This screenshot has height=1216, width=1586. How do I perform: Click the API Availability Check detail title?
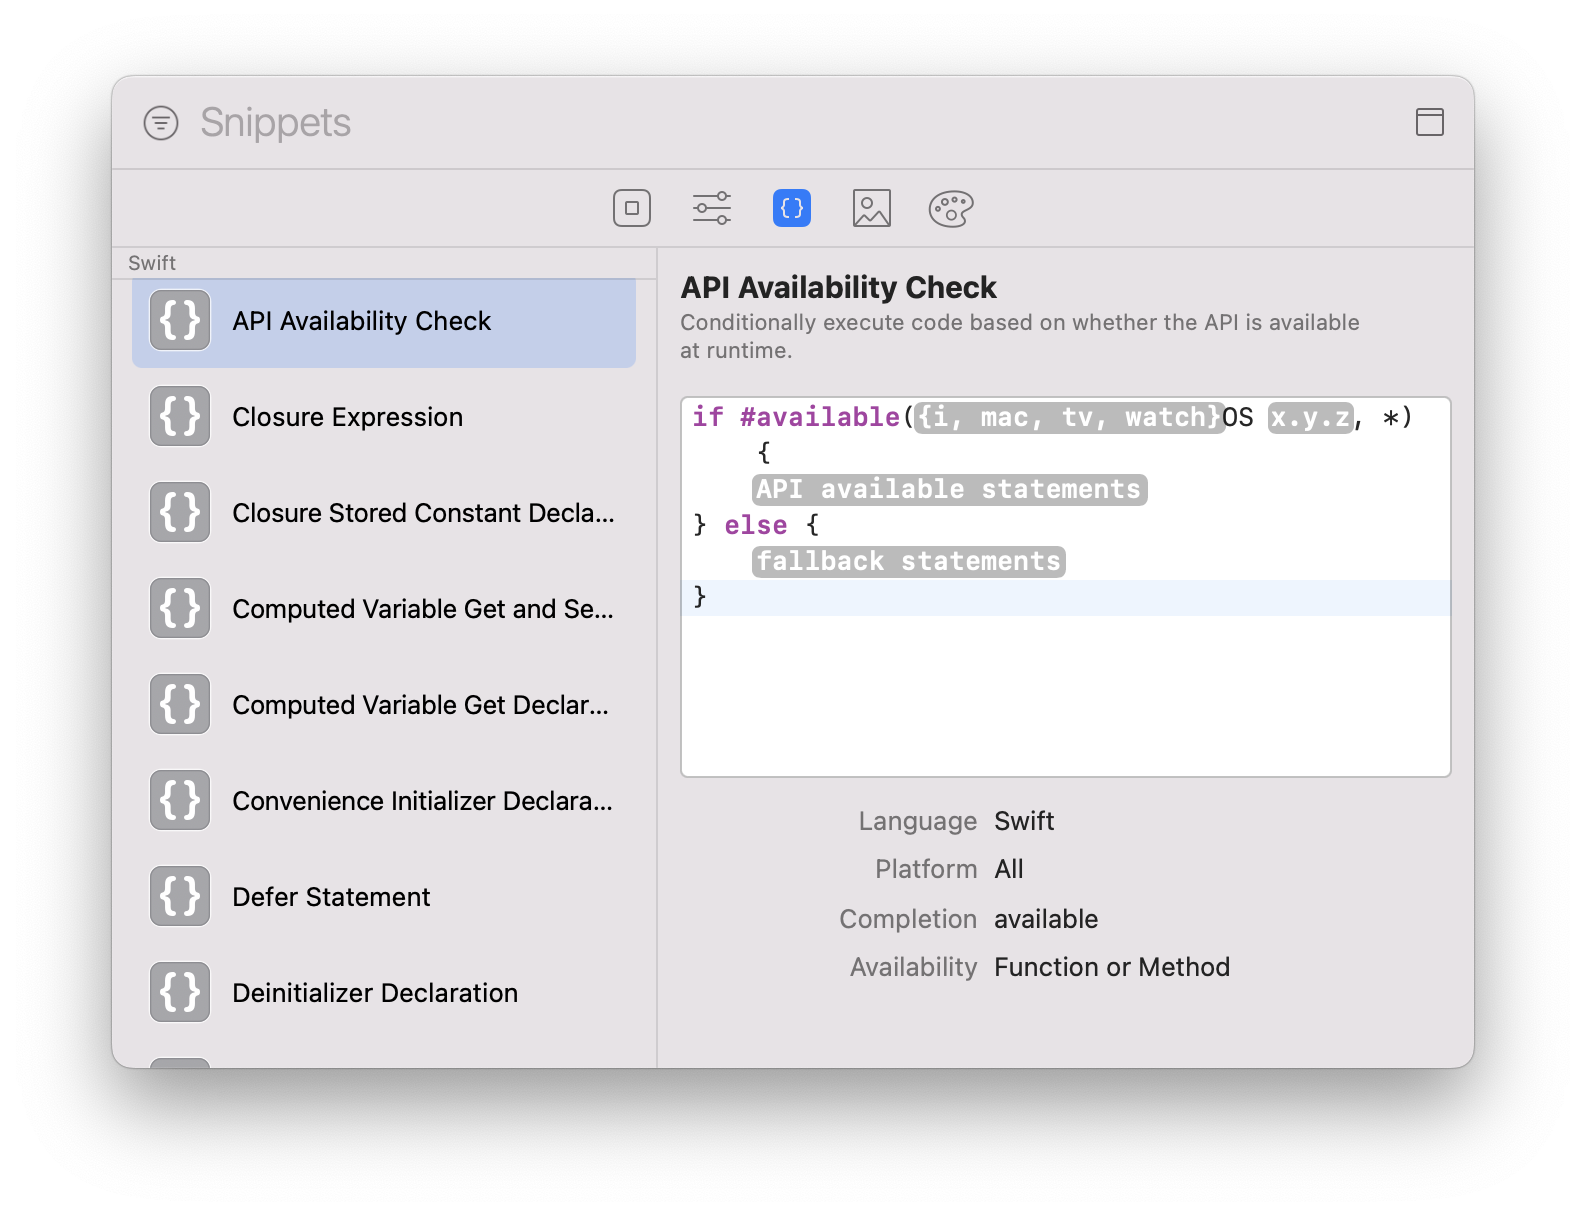point(838,288)
